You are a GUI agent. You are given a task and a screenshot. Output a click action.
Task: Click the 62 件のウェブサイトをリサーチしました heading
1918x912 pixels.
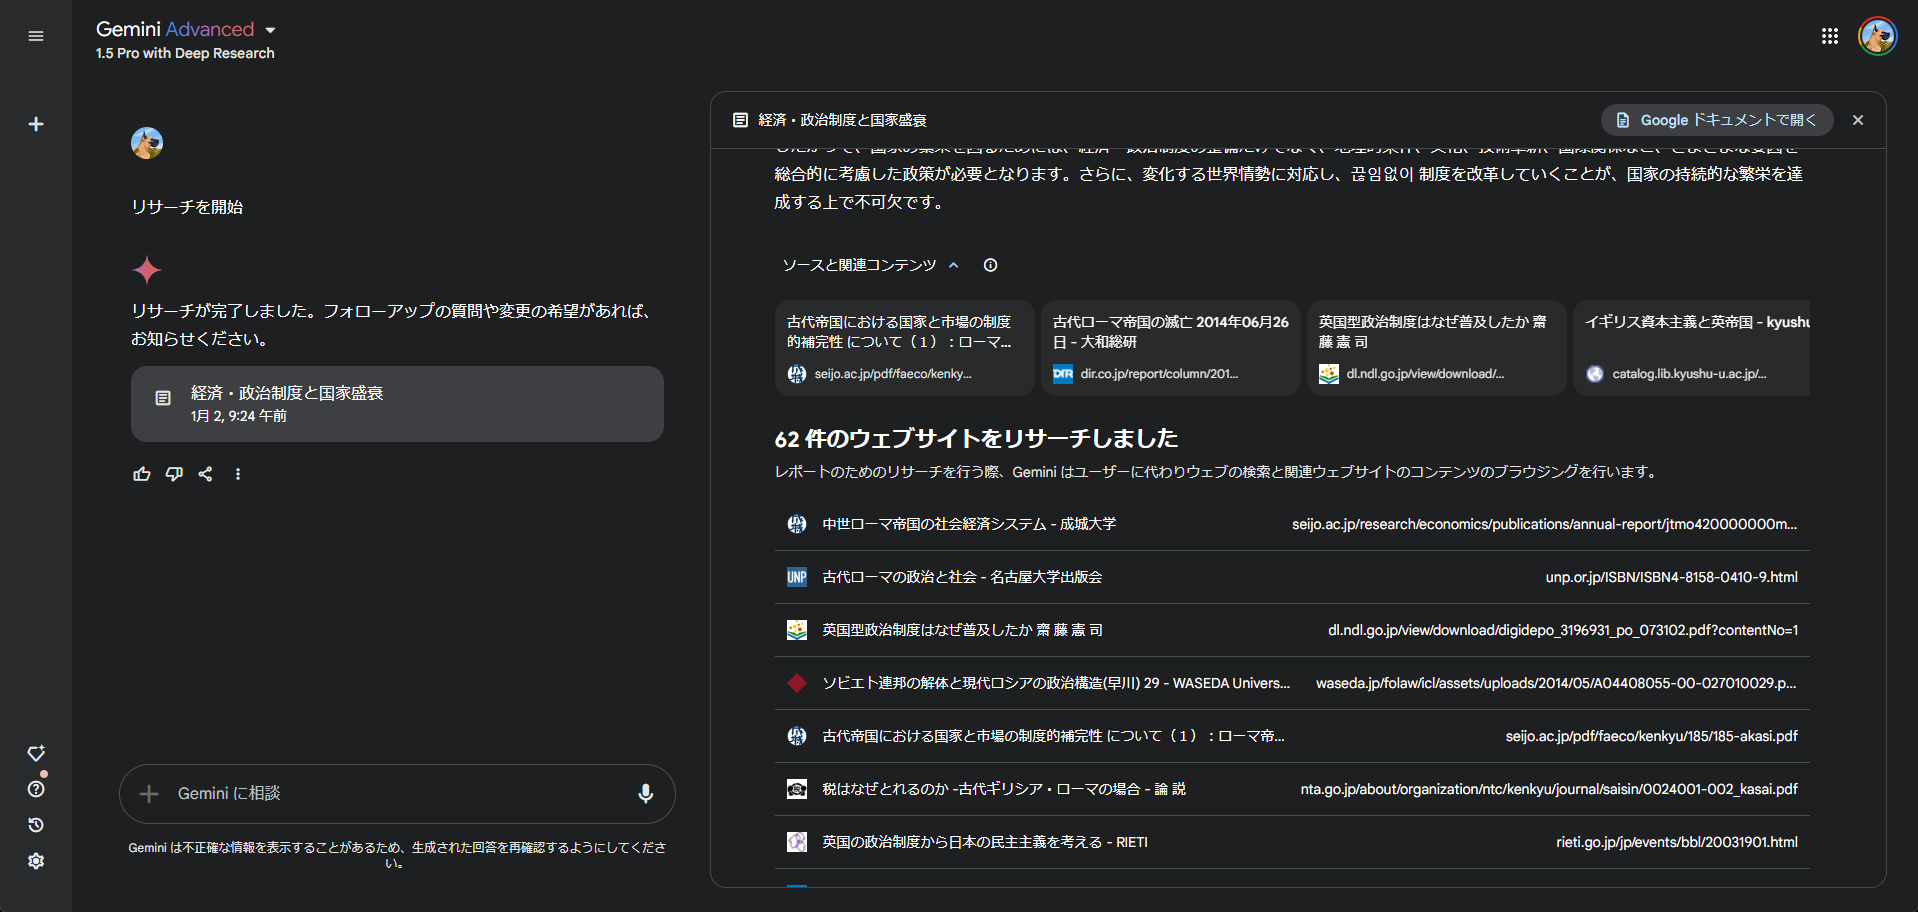click(x=977, y=438)
